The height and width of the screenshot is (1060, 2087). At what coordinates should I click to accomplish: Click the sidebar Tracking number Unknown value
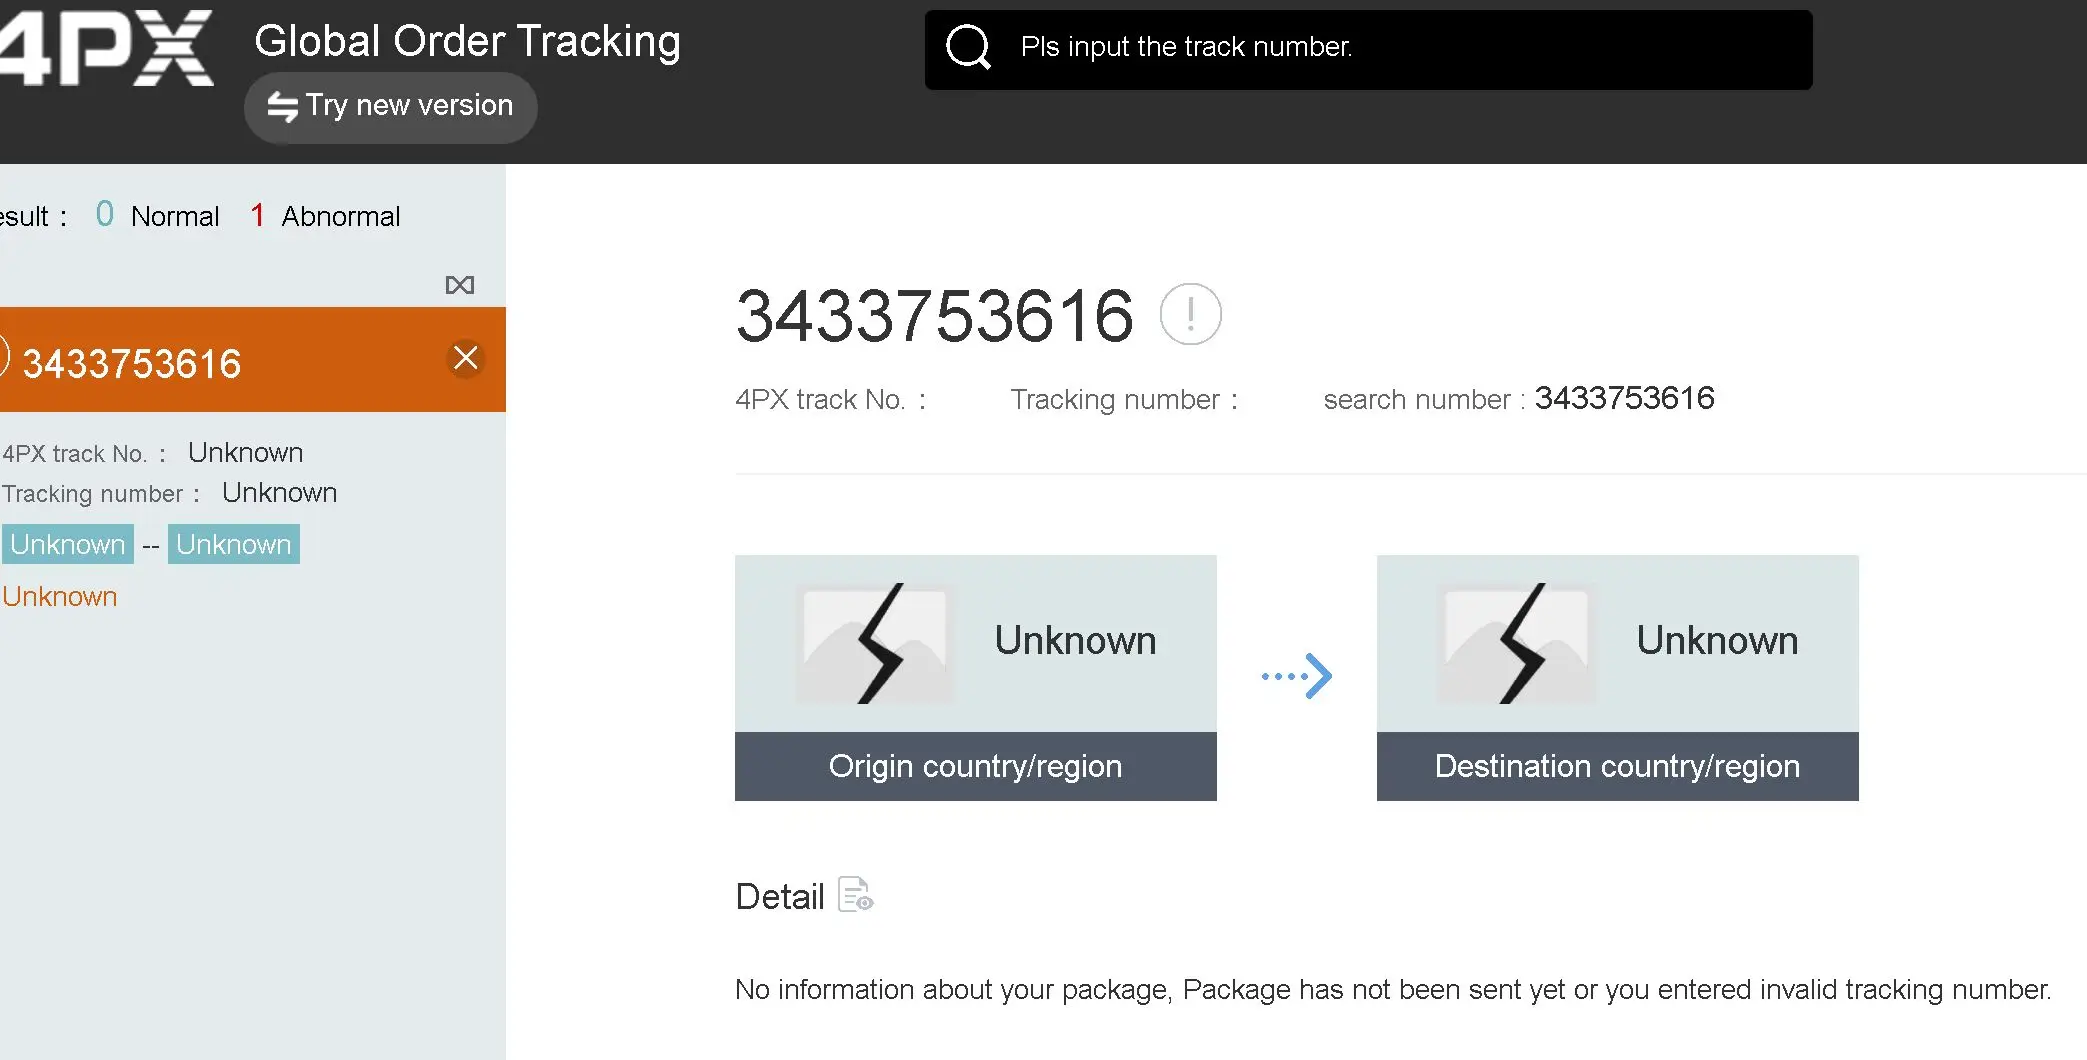coord(280,493)
